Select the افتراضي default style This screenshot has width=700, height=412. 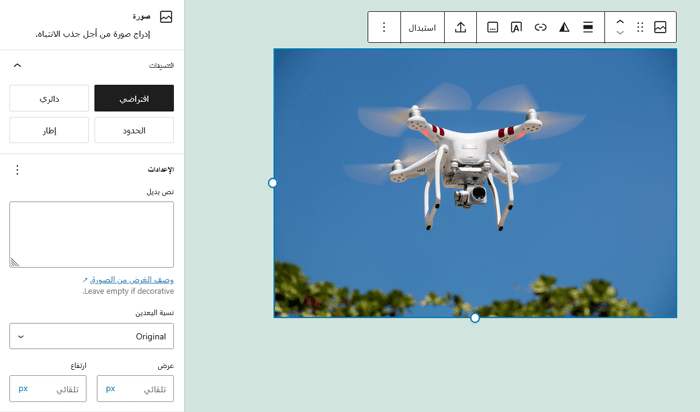pyautogui.click(x=134, y=98)
